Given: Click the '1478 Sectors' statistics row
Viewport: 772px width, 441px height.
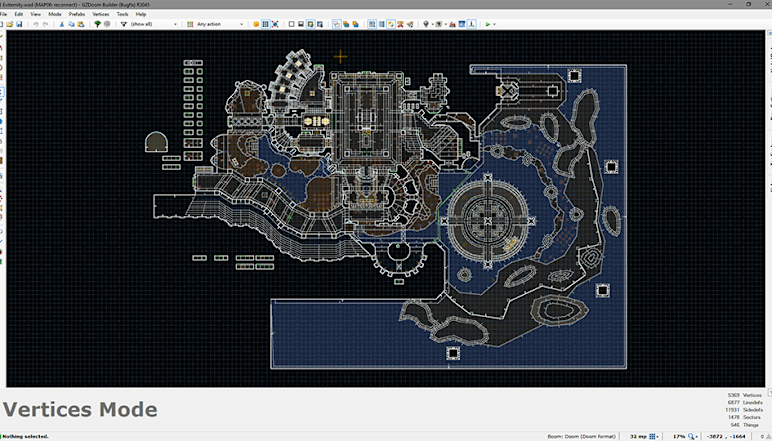Looking at the screenshot, I should pyautogui.click(x=745, y=417).
